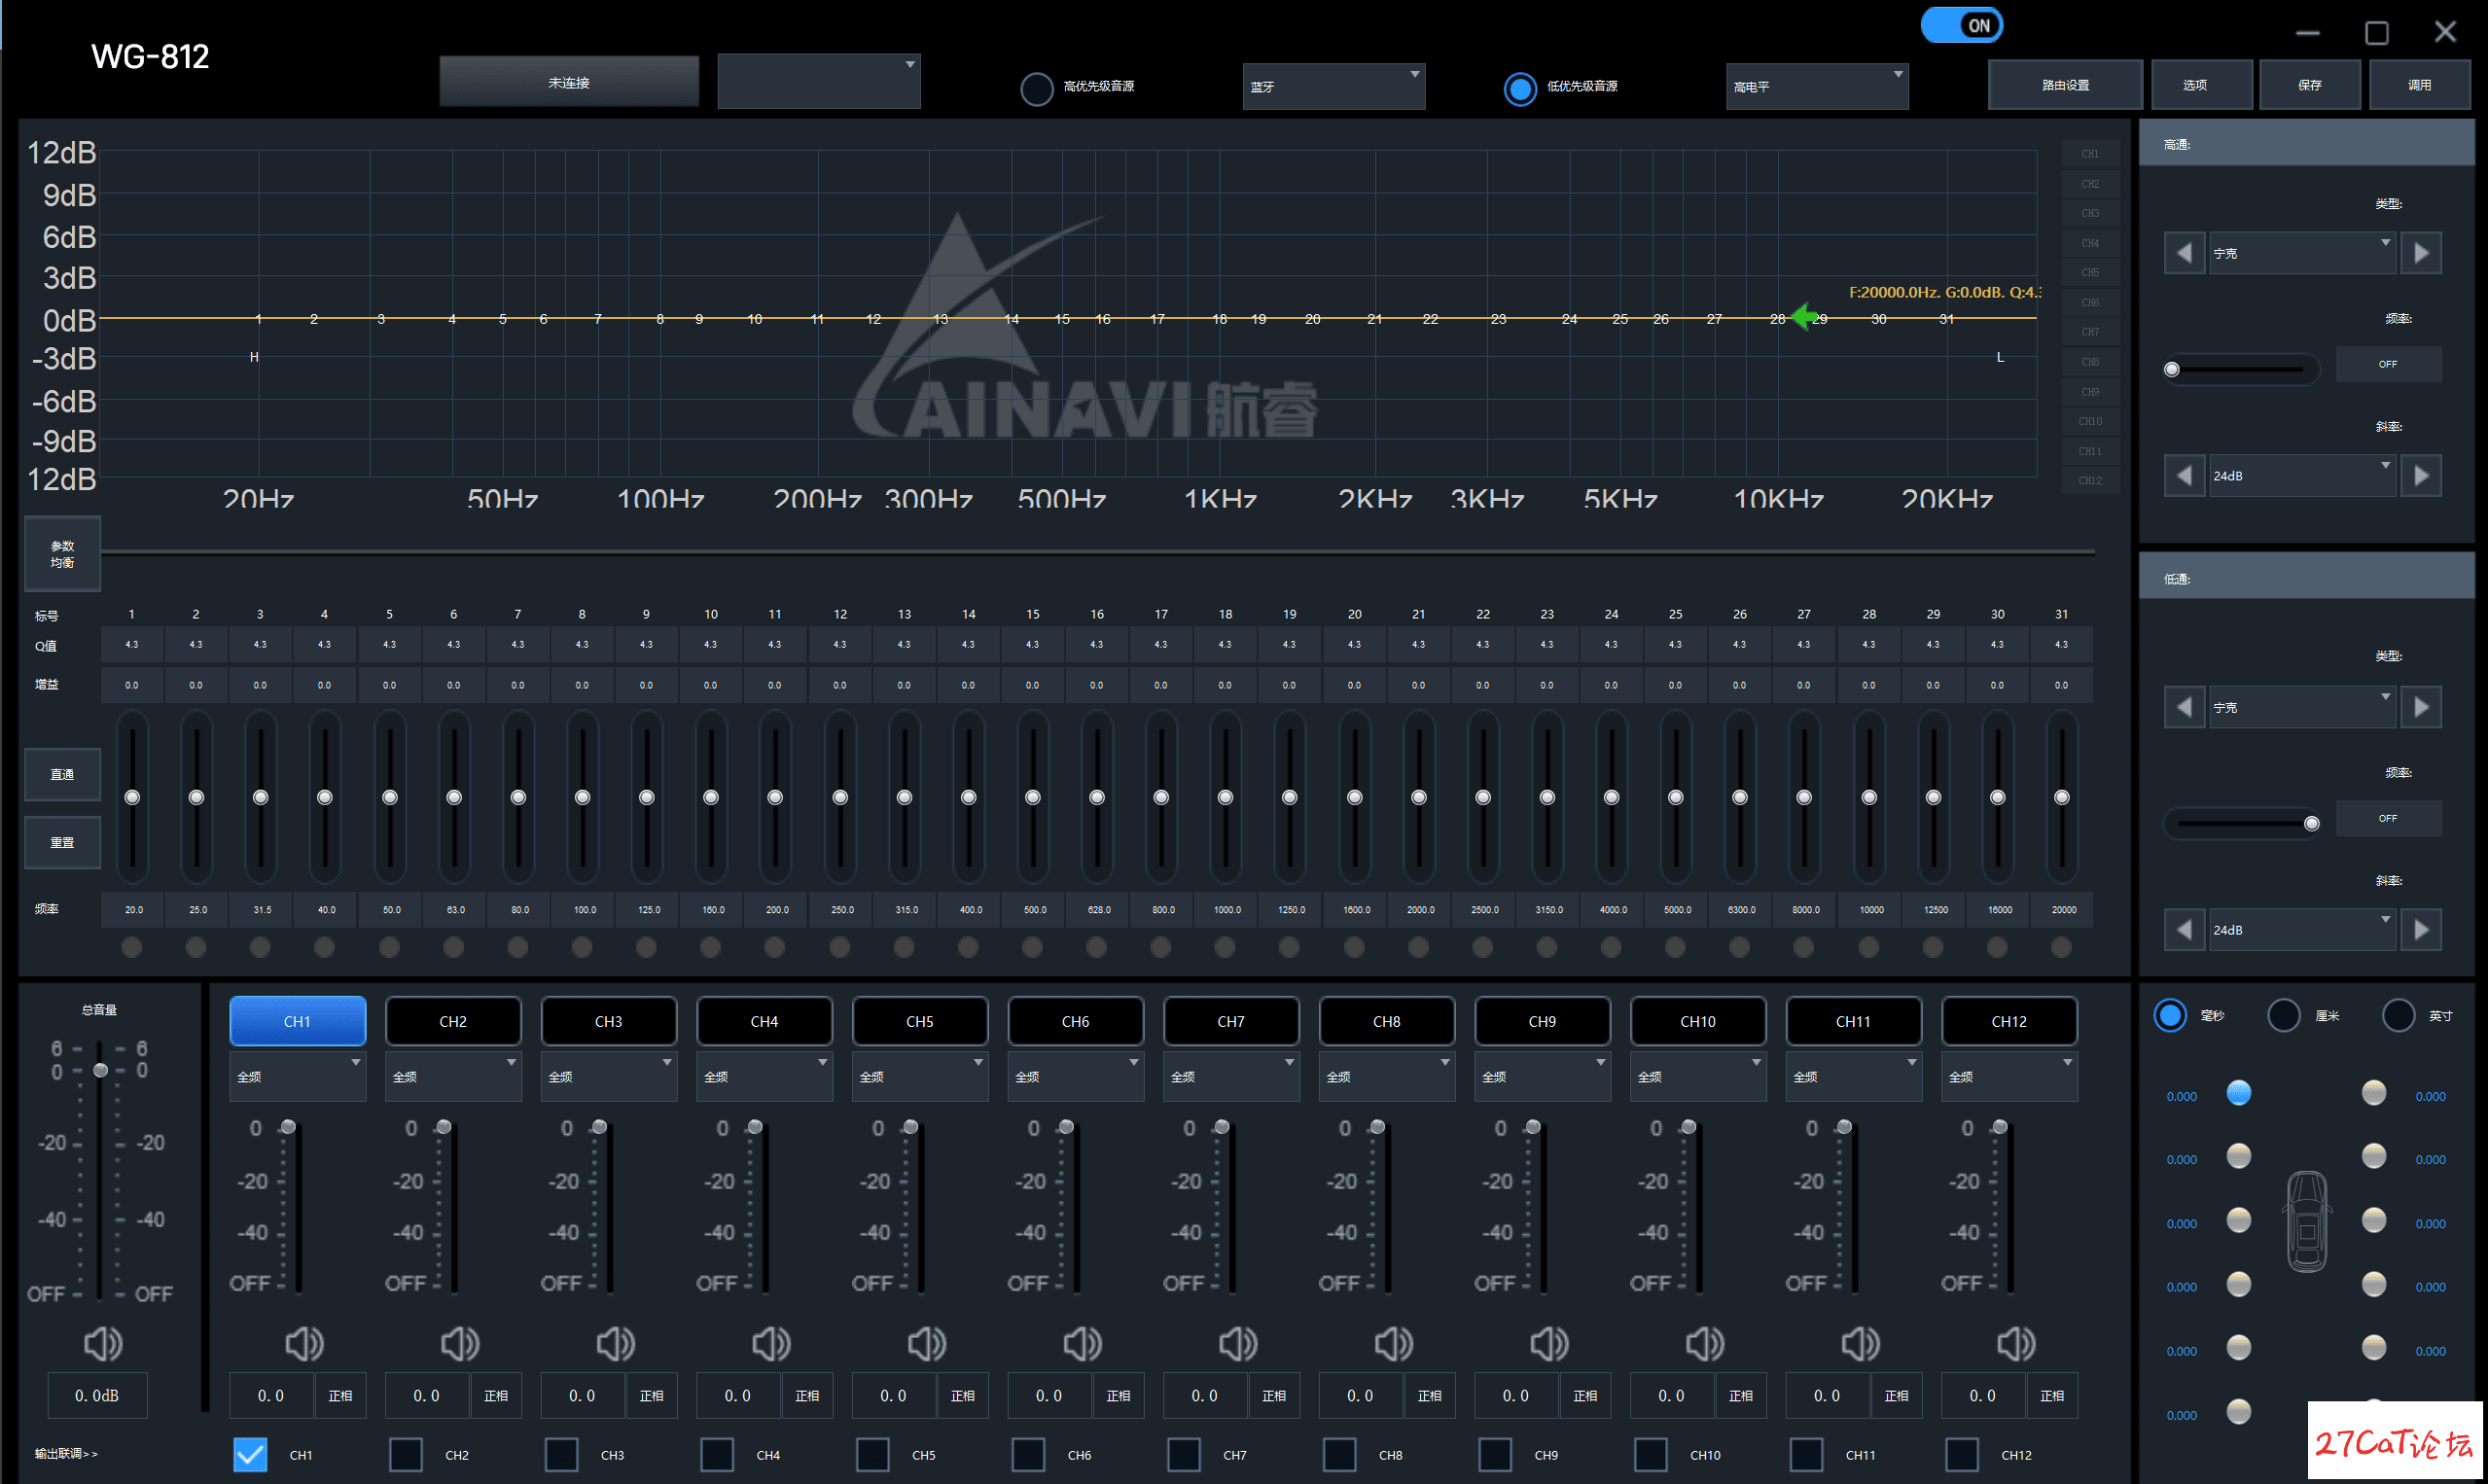Open CH7 全频 range dropdown
2488x1484 pixels.
[1231, 1076]
